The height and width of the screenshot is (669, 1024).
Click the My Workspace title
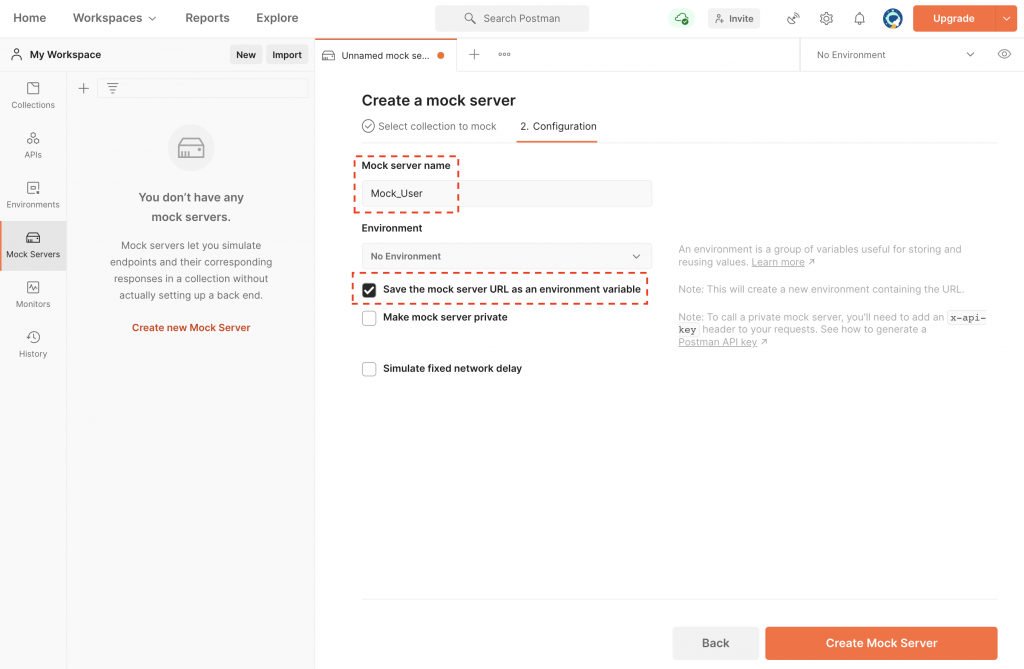point(65,54)
